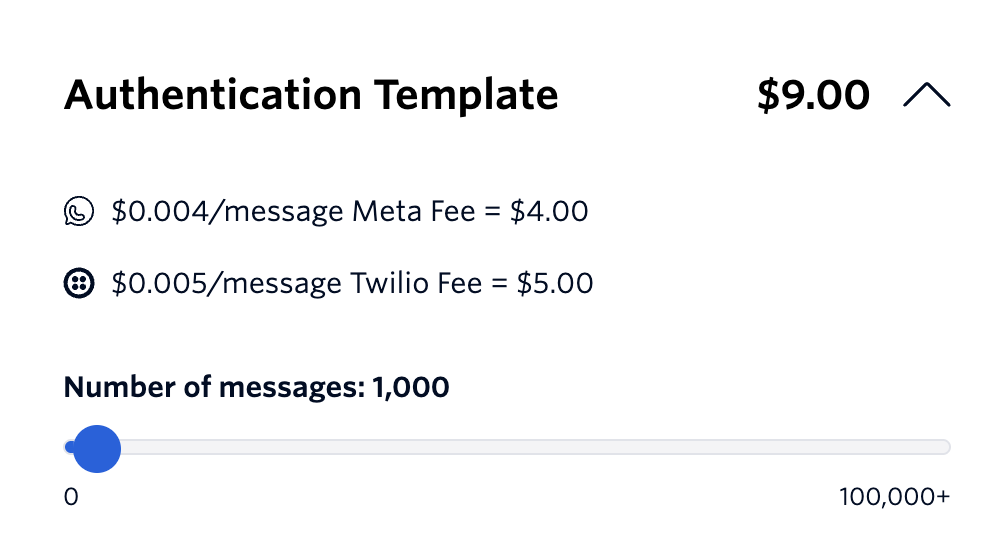
Task: Click the 100,000+ maximum slider label
Action: pyautogui.click(x=894, y=497)
